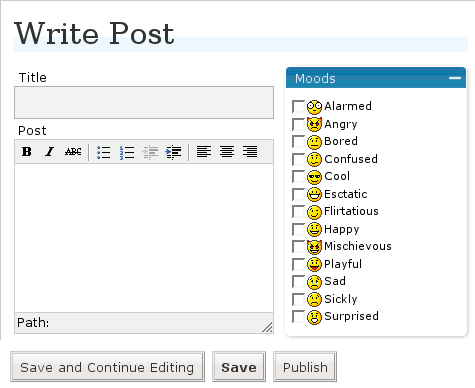Click the Mischievous mood label
This screenshot has height=388, width=475.
[358, 246]
